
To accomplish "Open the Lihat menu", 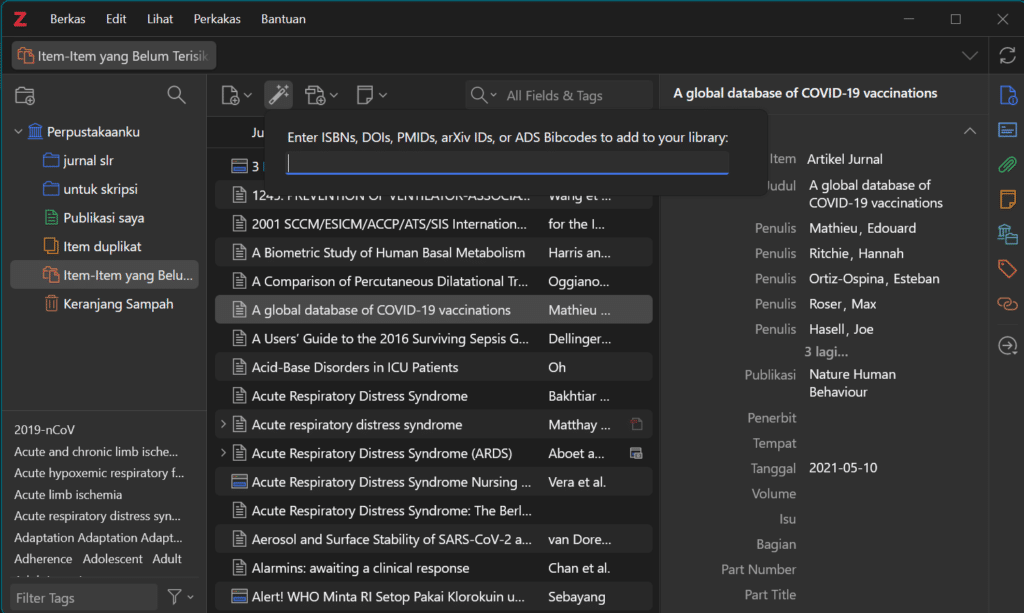I will [159, 19].
